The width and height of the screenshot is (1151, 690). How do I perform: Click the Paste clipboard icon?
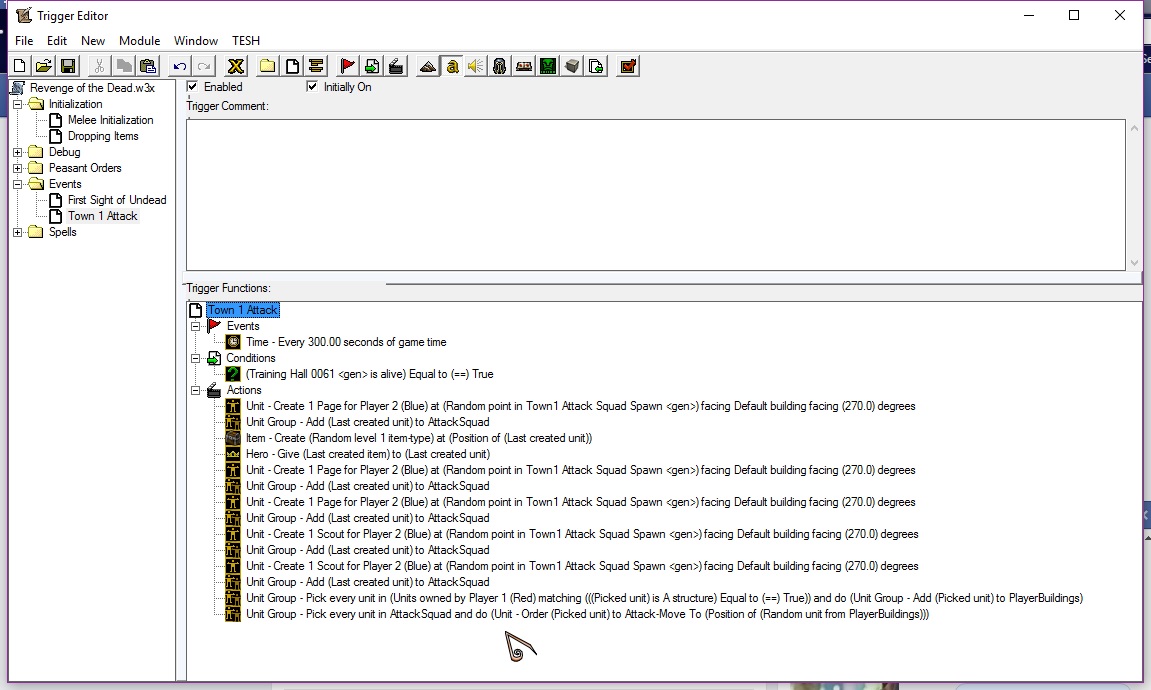148,67
